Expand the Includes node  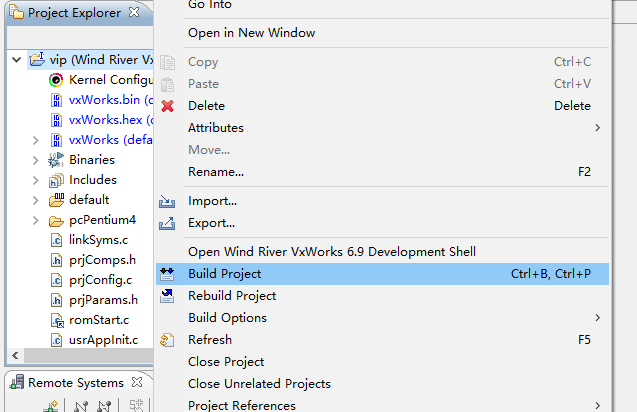[x=36, y=180]
